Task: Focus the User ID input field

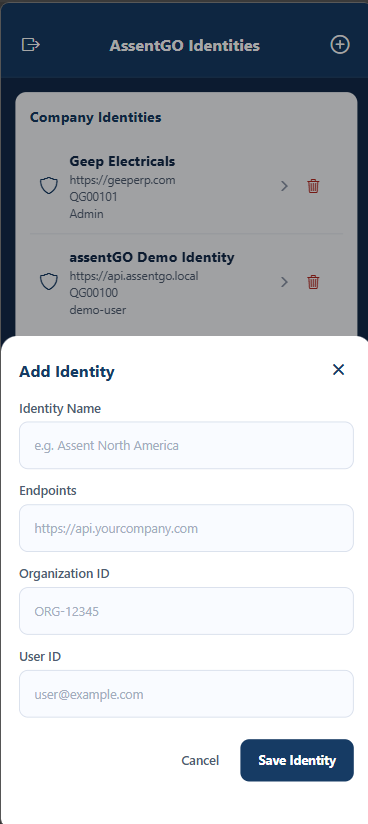Action: 186,694
